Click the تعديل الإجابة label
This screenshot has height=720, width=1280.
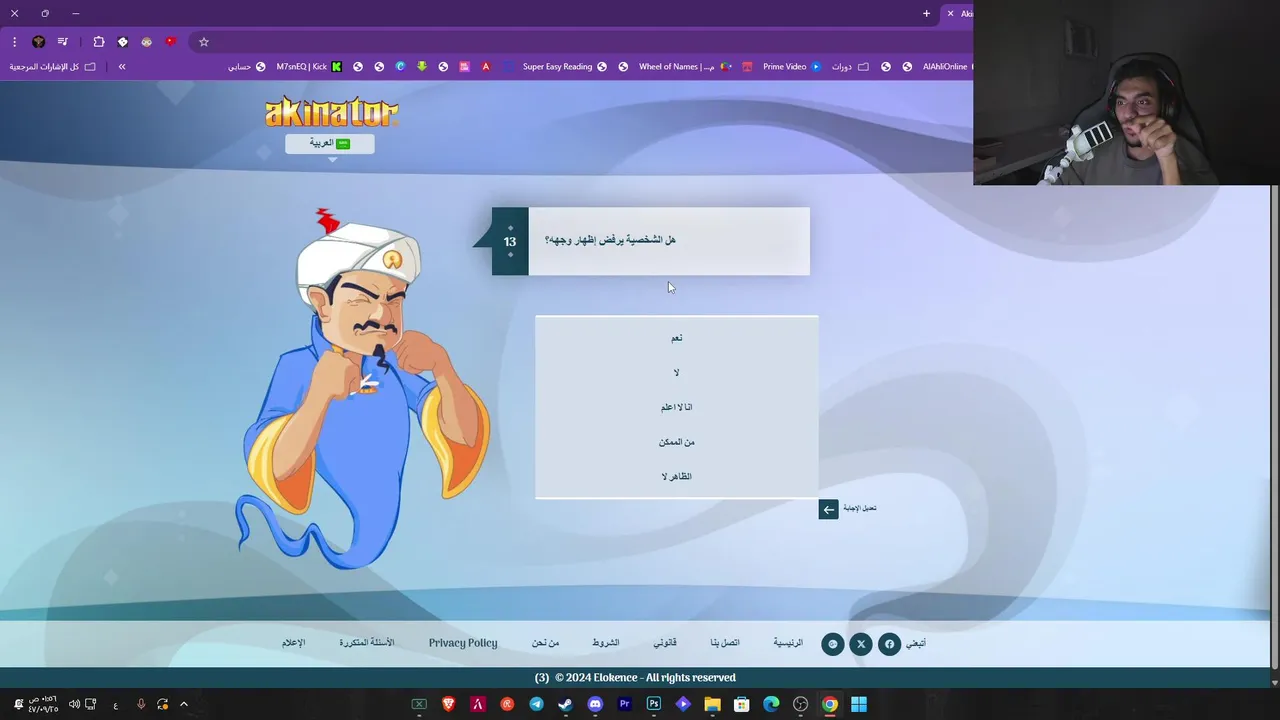pos(860,508)
